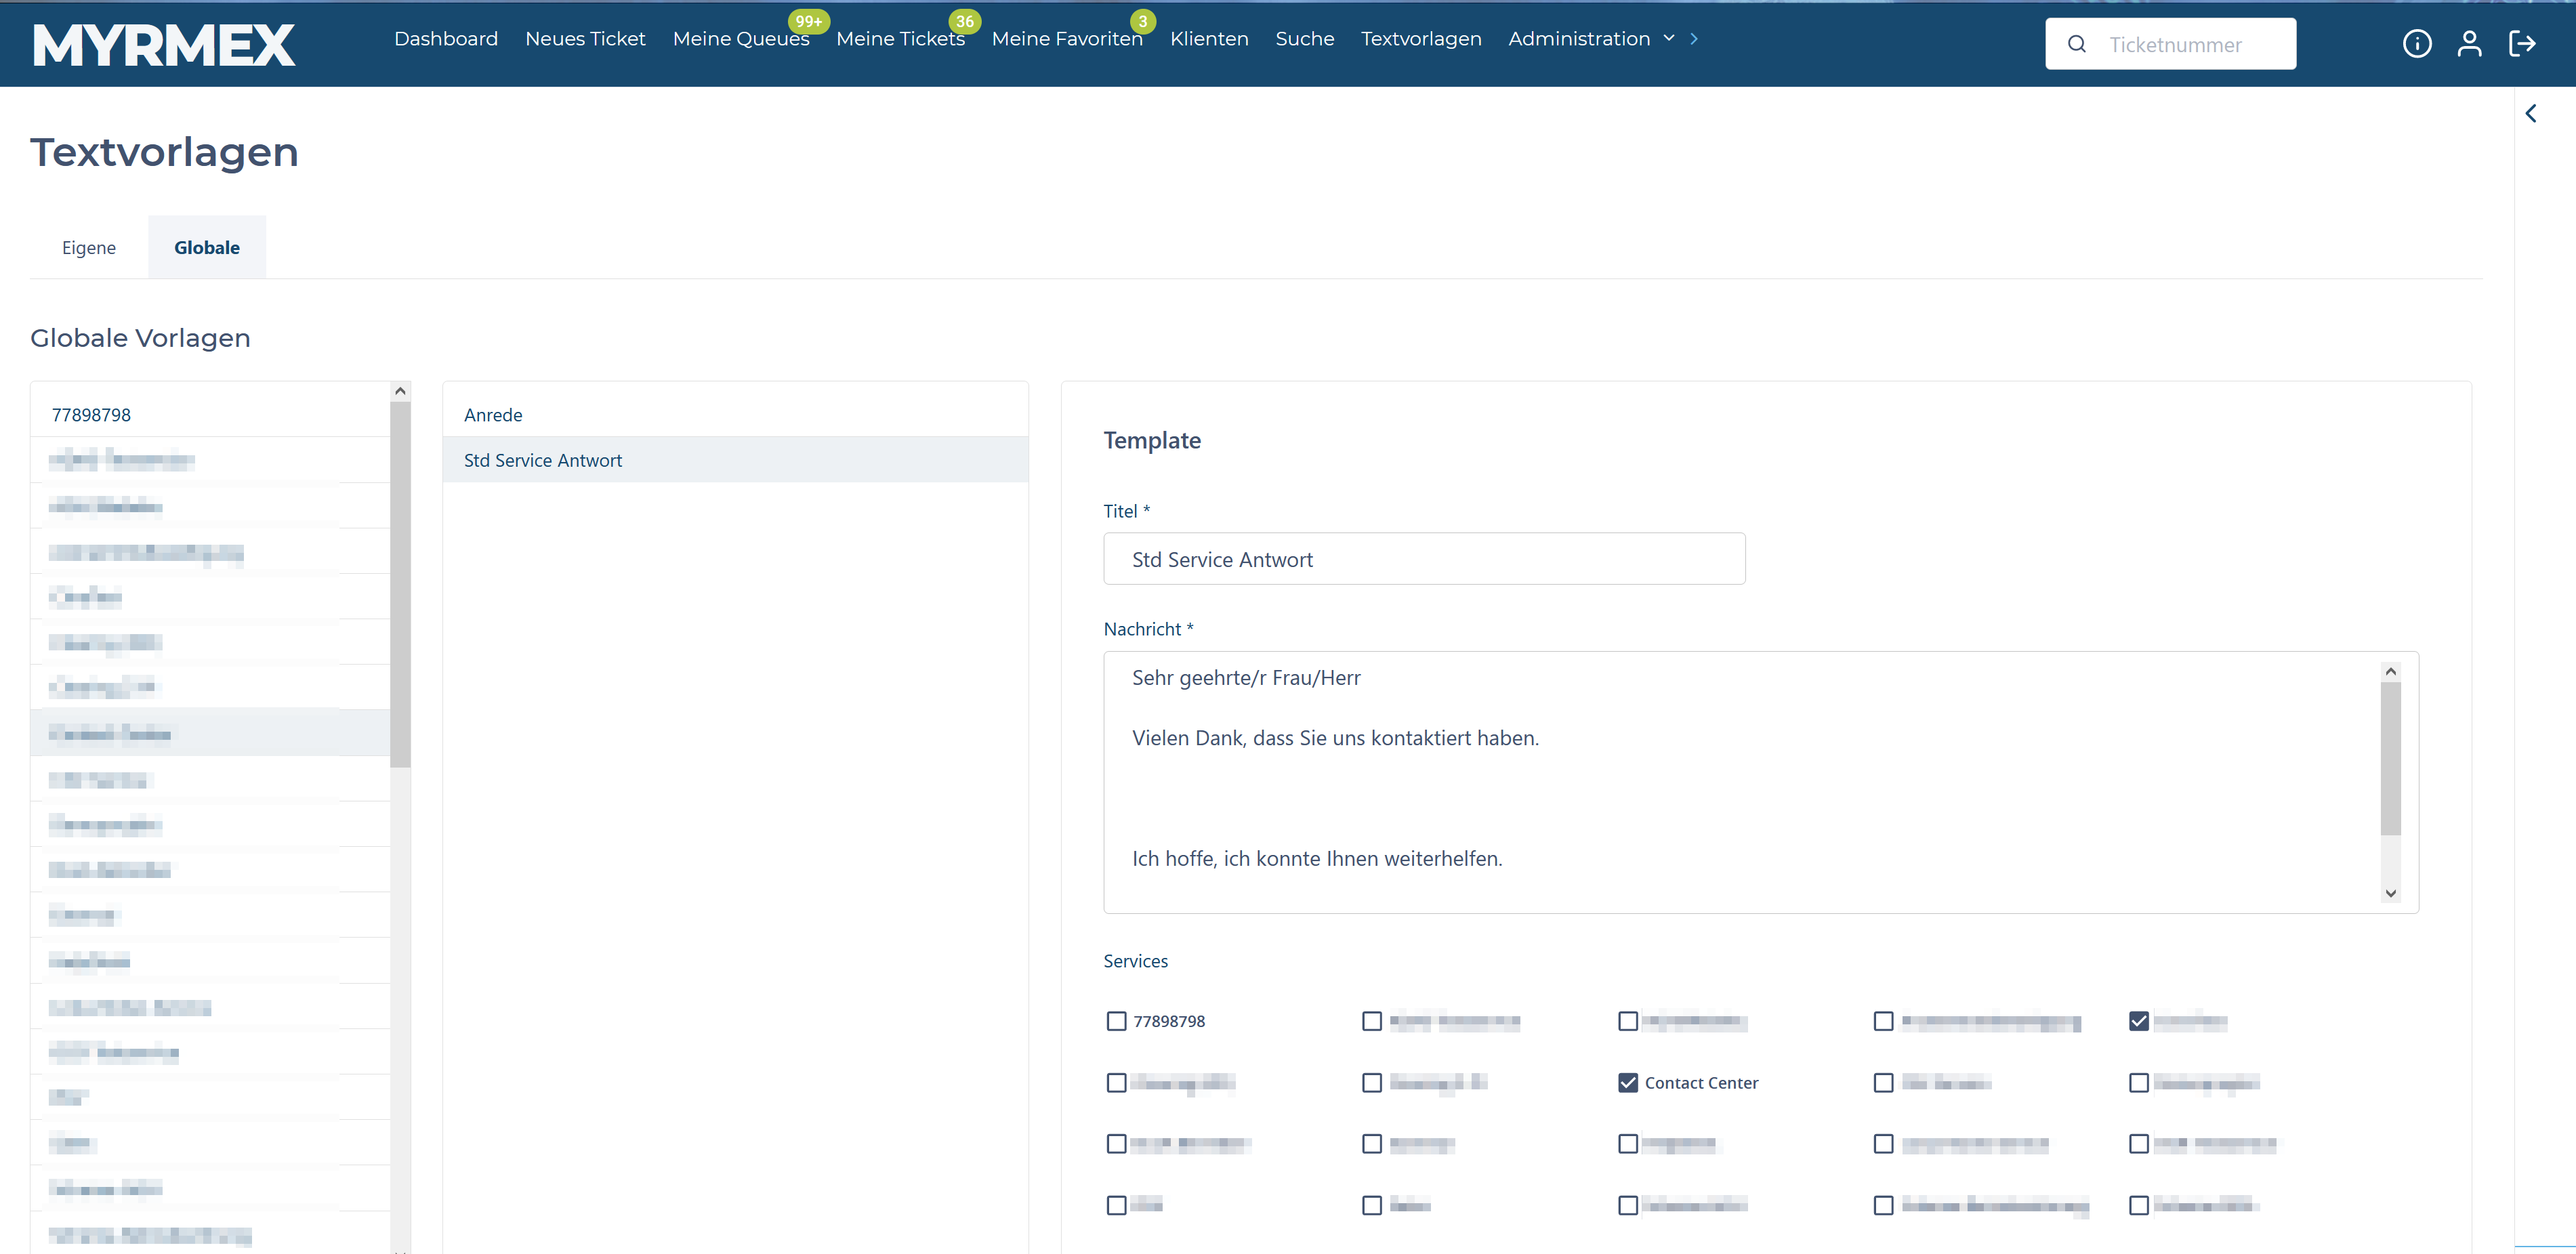
Task: Open the info circle icon in header
Action: coord(2416,44)
